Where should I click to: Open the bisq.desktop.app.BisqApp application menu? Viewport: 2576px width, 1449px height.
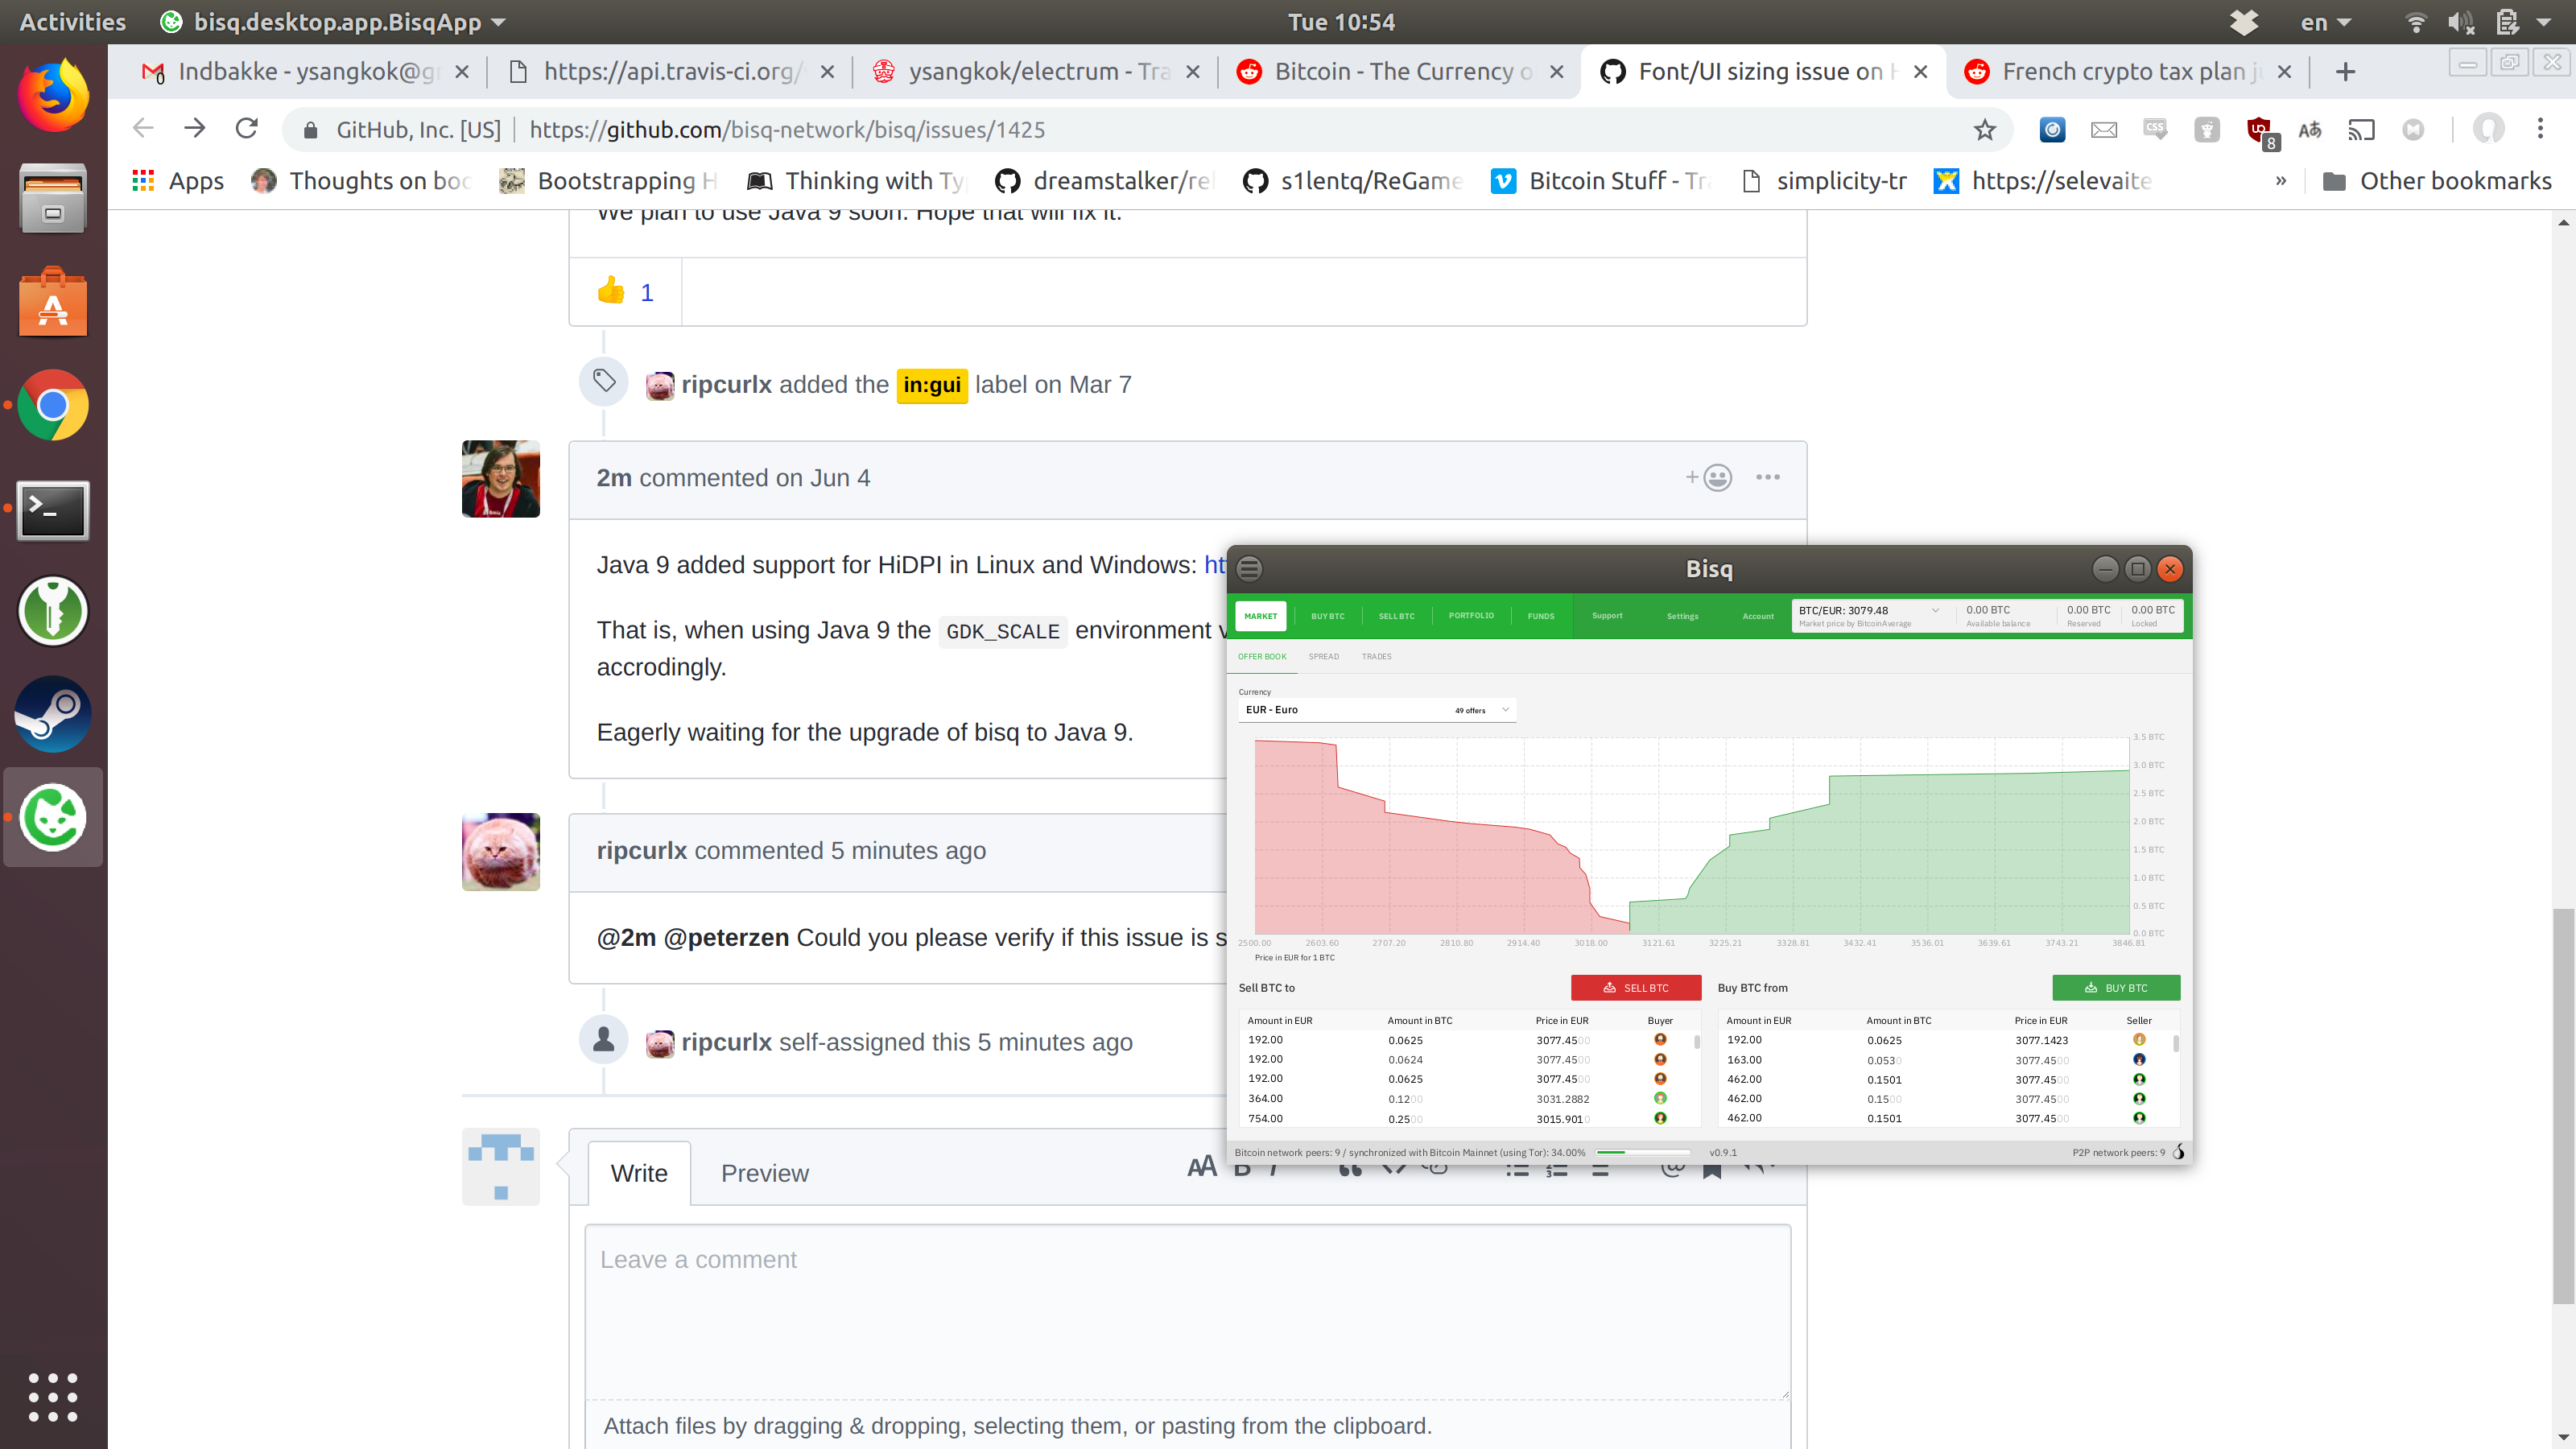(x=335, y=22)
